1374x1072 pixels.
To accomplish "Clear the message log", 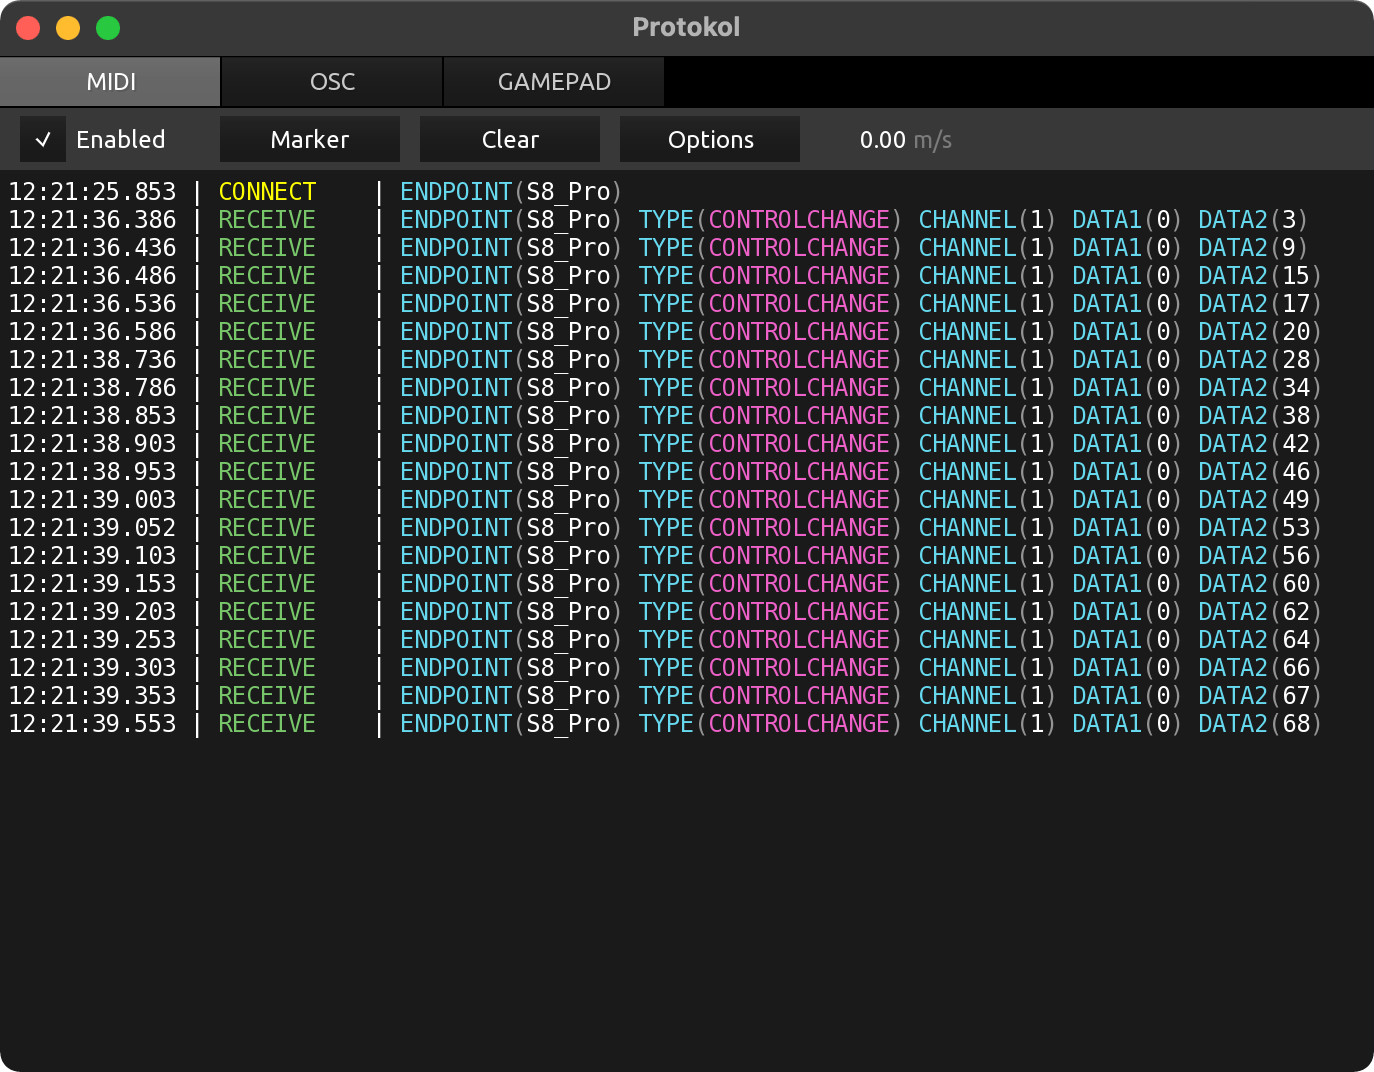I will coord(509,139).
